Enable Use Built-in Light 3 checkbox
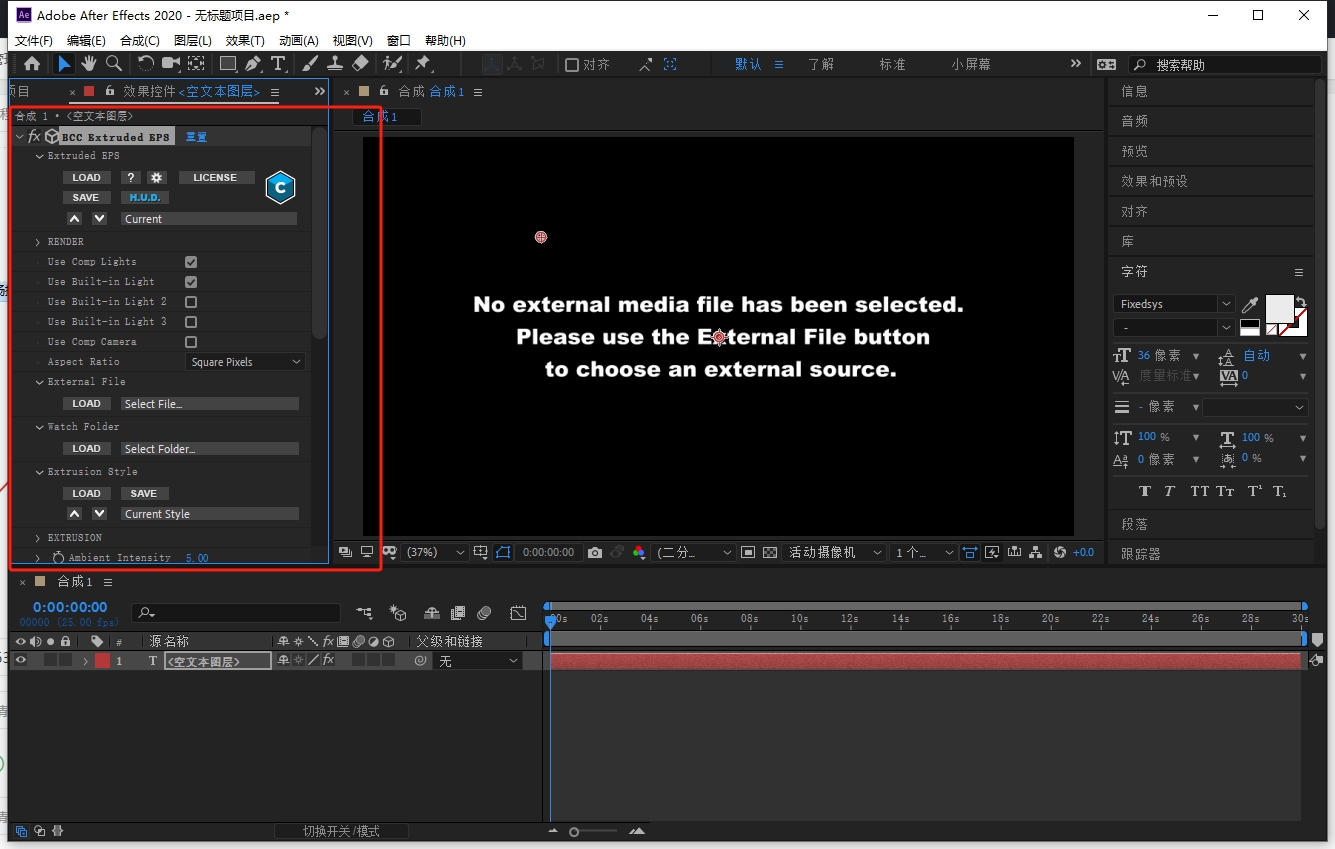 [x=191, y=322]
